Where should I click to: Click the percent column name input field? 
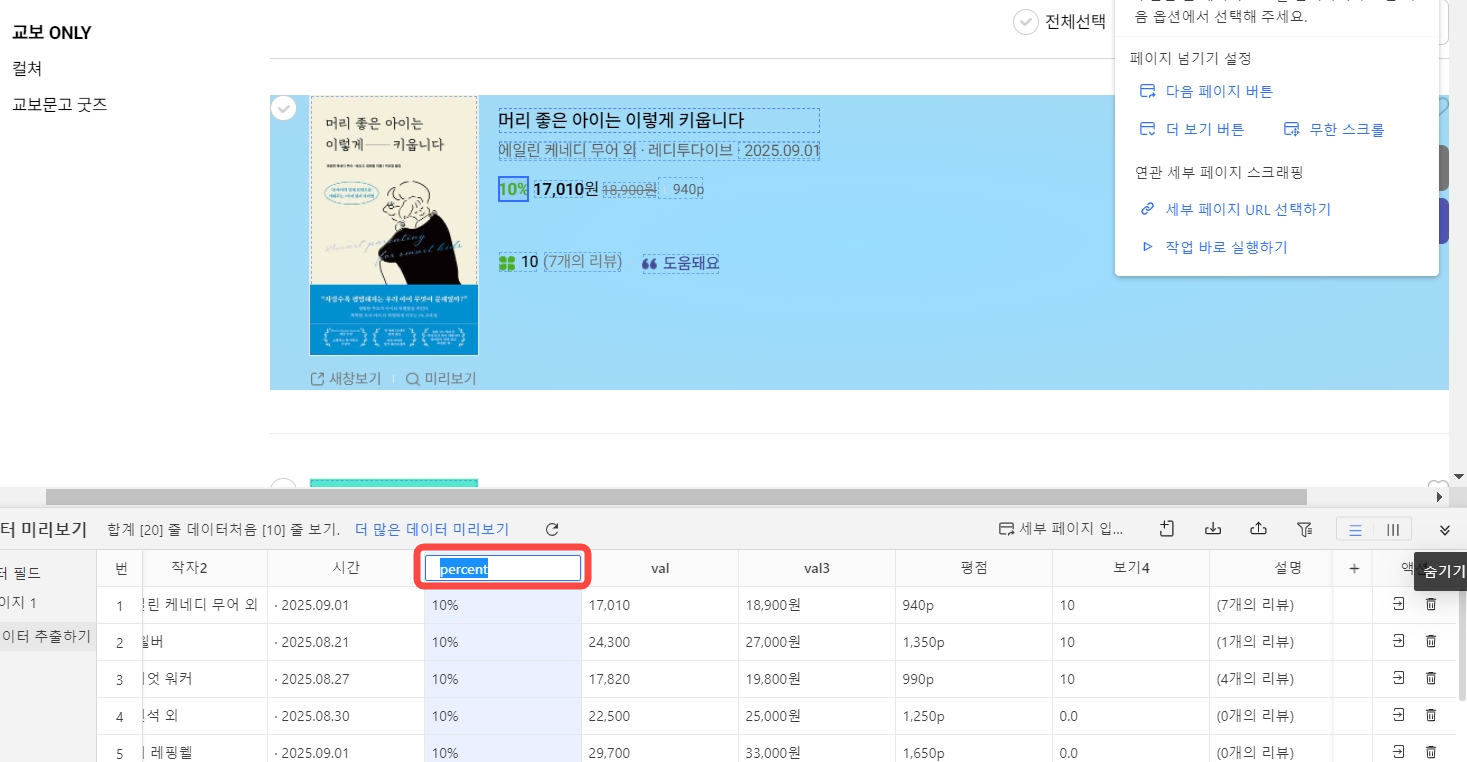503,568
